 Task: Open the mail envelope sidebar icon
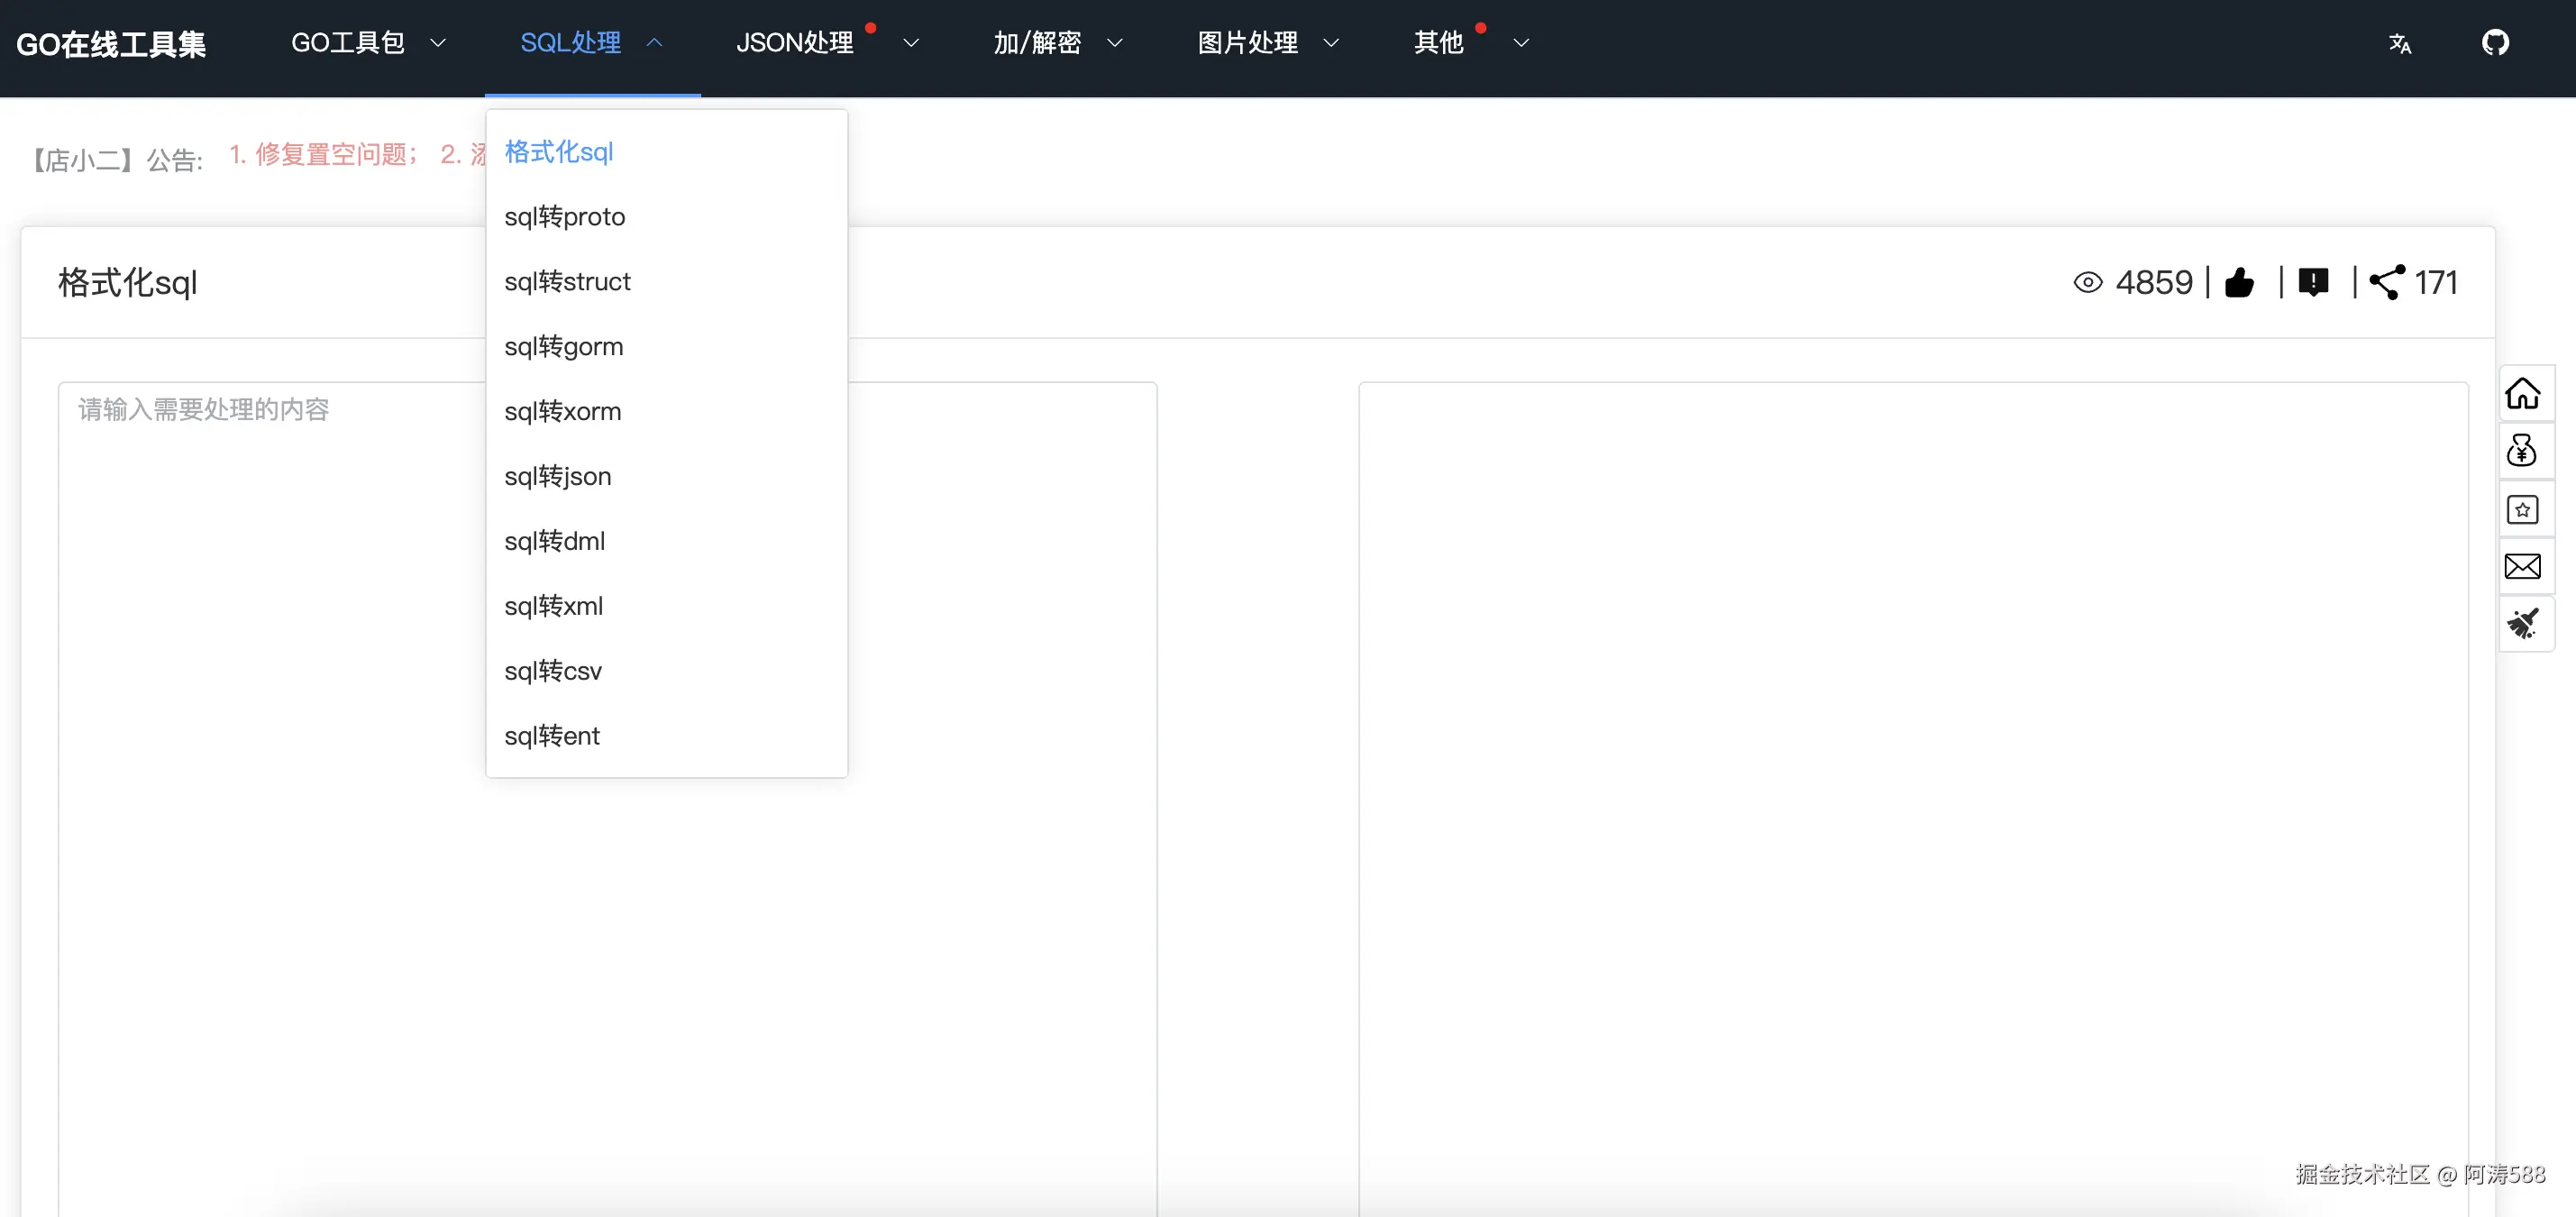click(x=2522, y=567)
